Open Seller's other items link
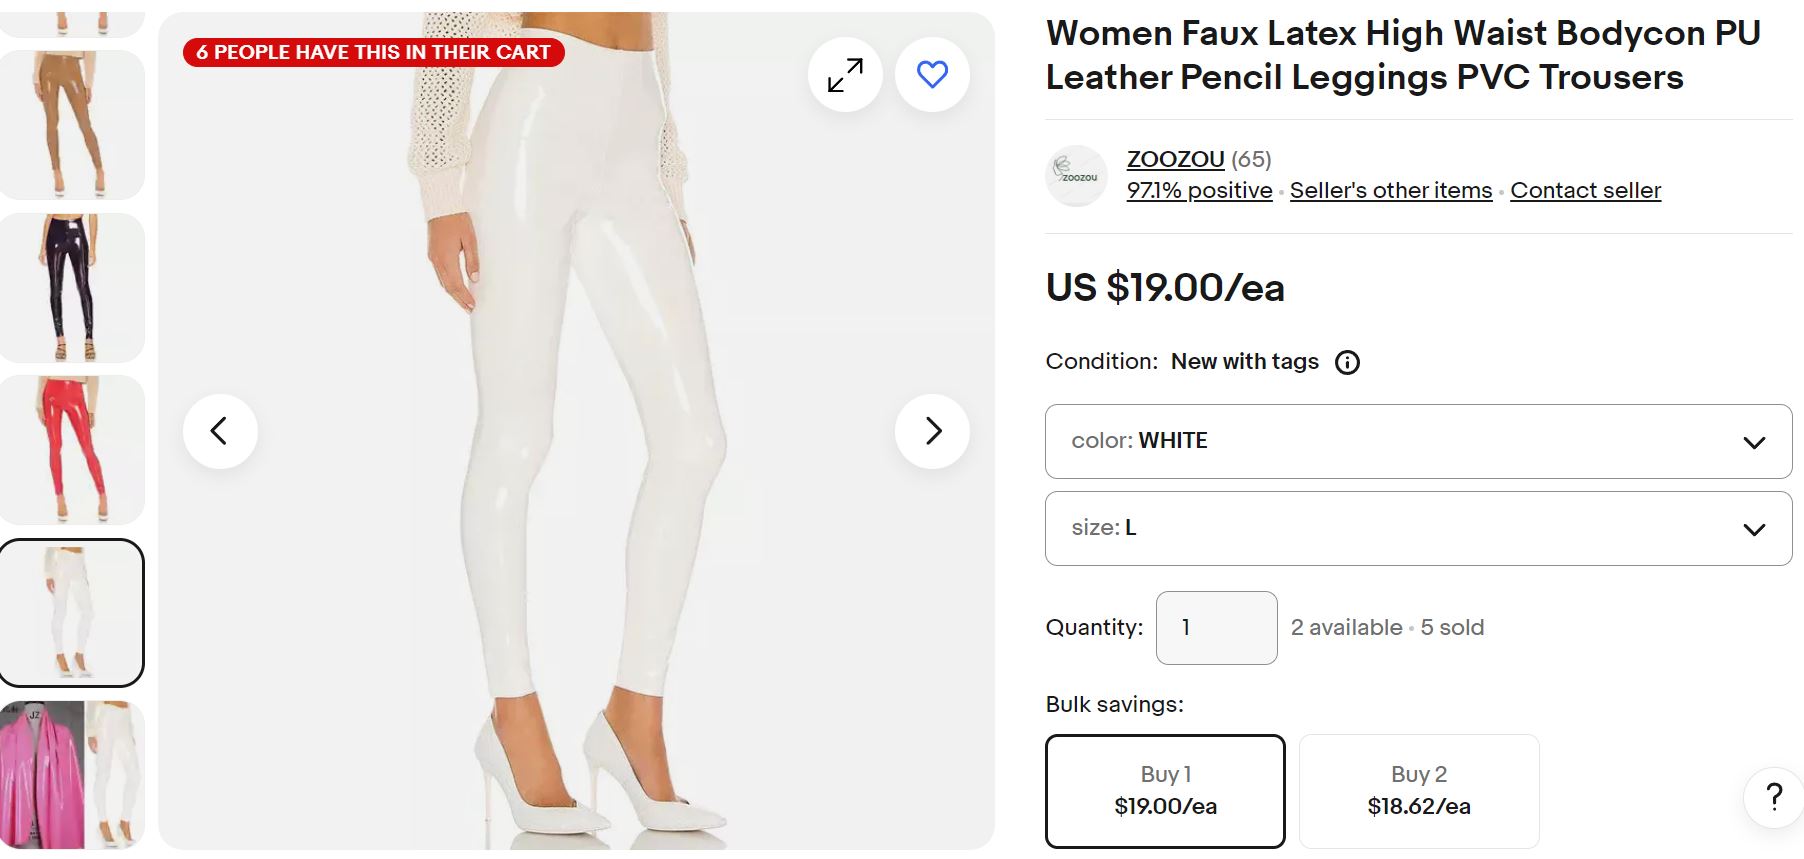This screenshot has width=1804, height=859. 1390,191
